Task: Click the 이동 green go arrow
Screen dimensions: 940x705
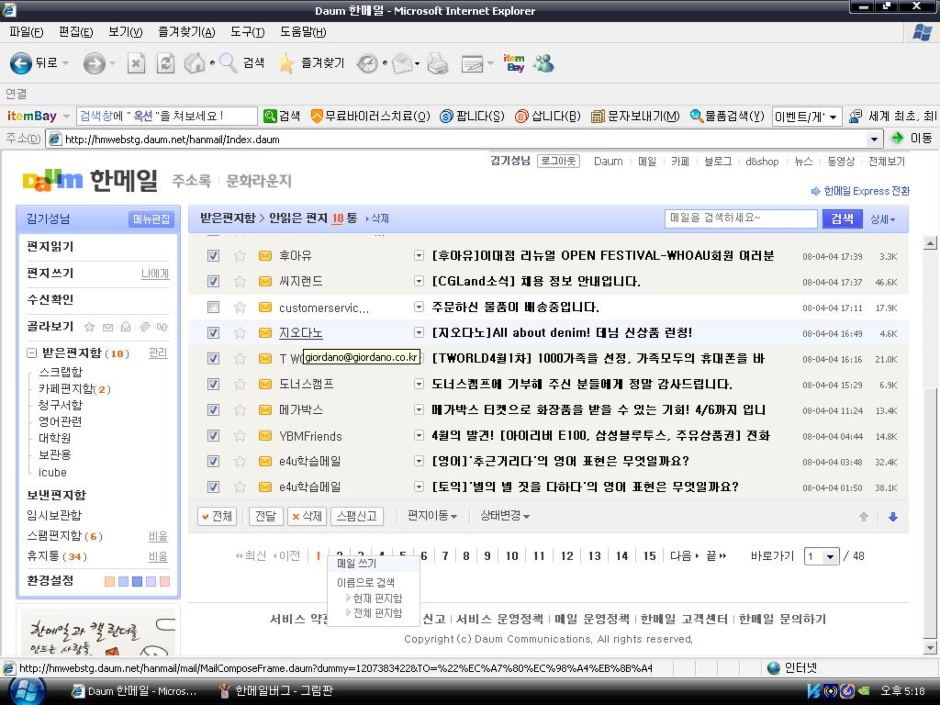Action: point(897,138)
